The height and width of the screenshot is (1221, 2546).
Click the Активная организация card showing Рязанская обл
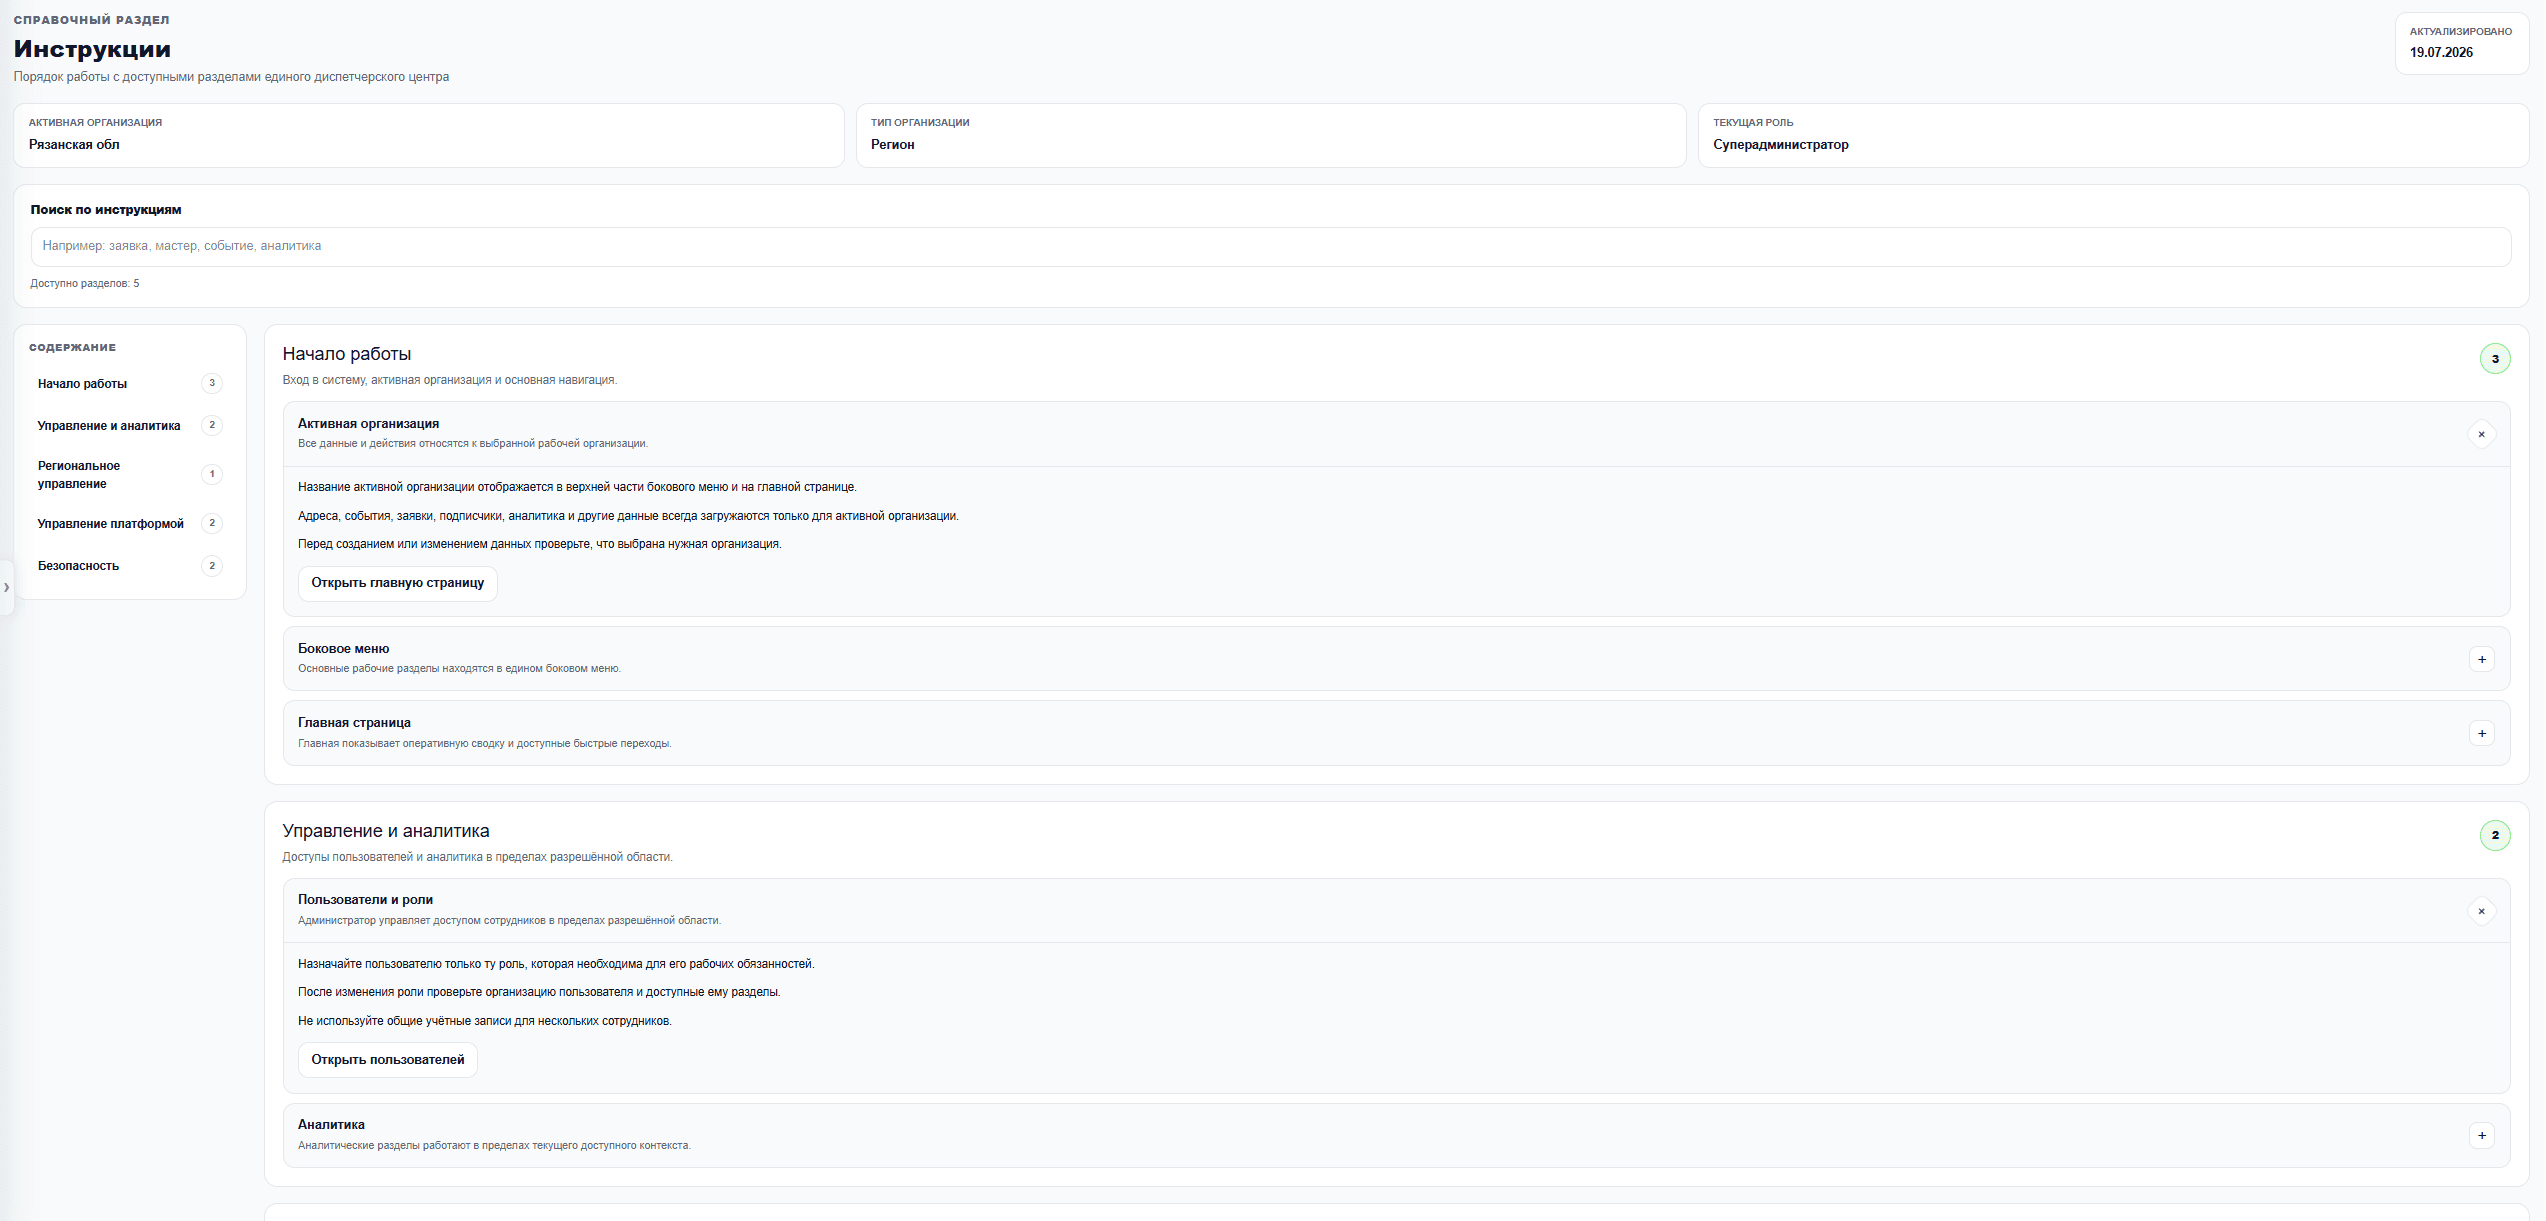(429, 135)
